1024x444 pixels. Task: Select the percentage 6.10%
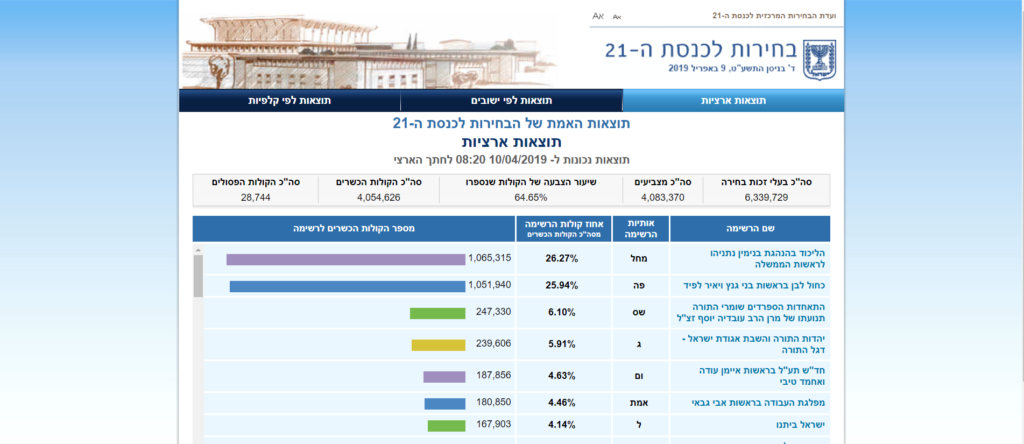click(x=562, y=313)
